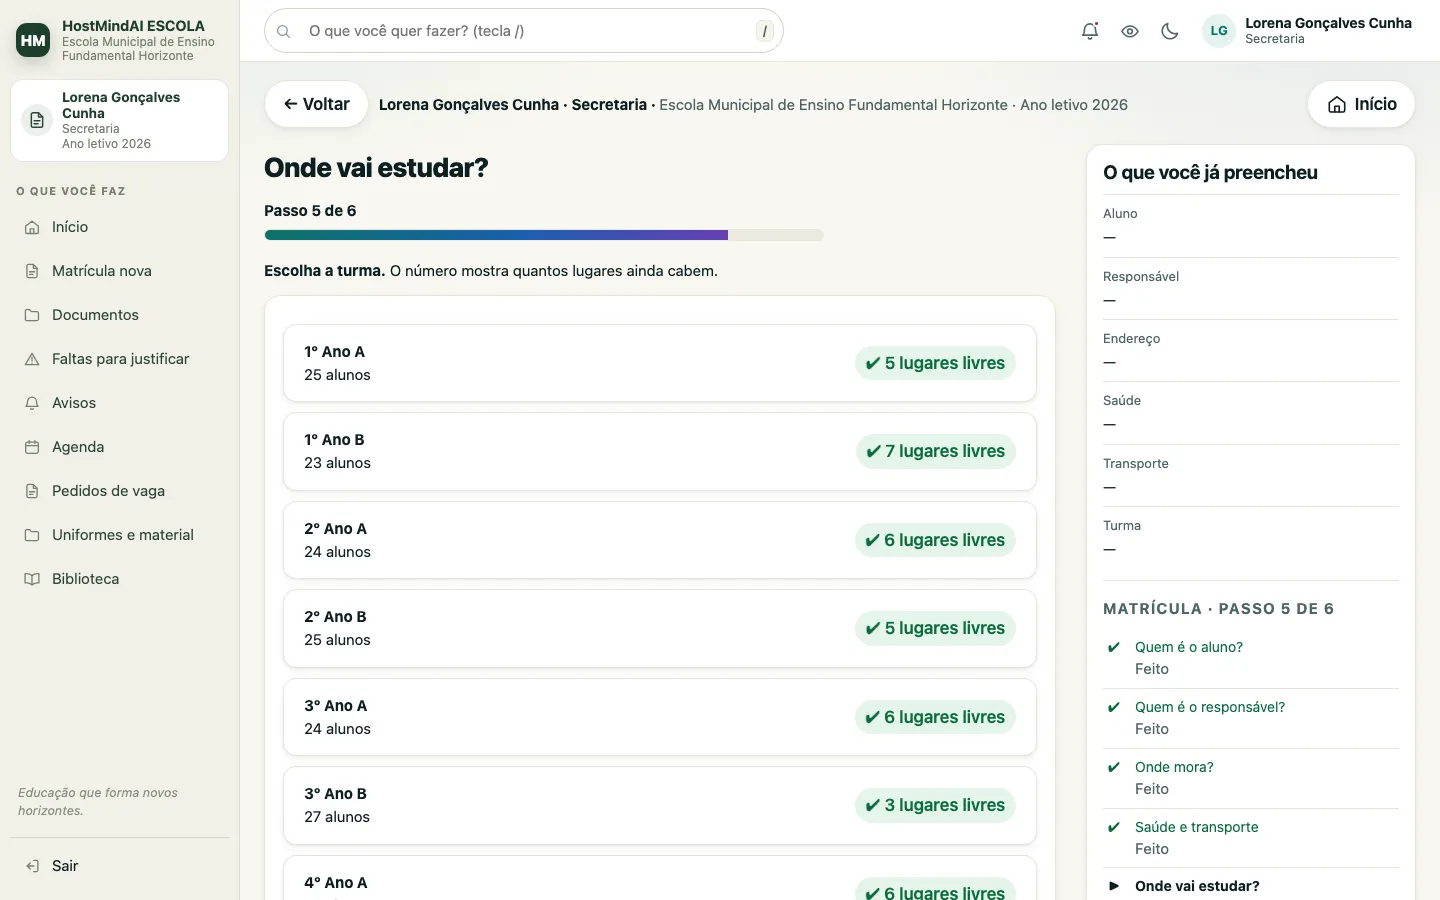Open Documentos in the sidebar
This screenshot has width=1440, height=900.
(x=120, y=315)
